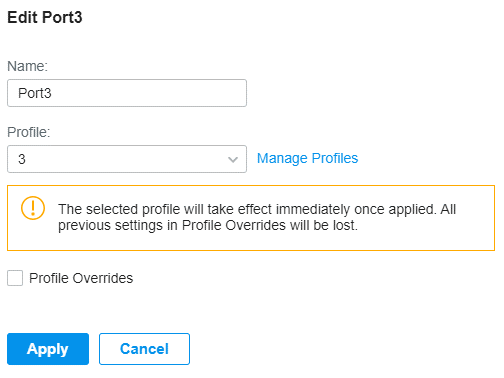This screenshot has width=504, height=378.
Task: Click the right end of the Name text box
Action: (233, 93)
